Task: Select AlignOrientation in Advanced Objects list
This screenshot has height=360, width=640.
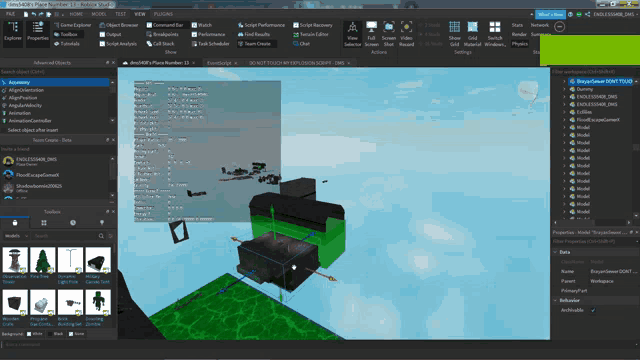Action: coord(55,90)
